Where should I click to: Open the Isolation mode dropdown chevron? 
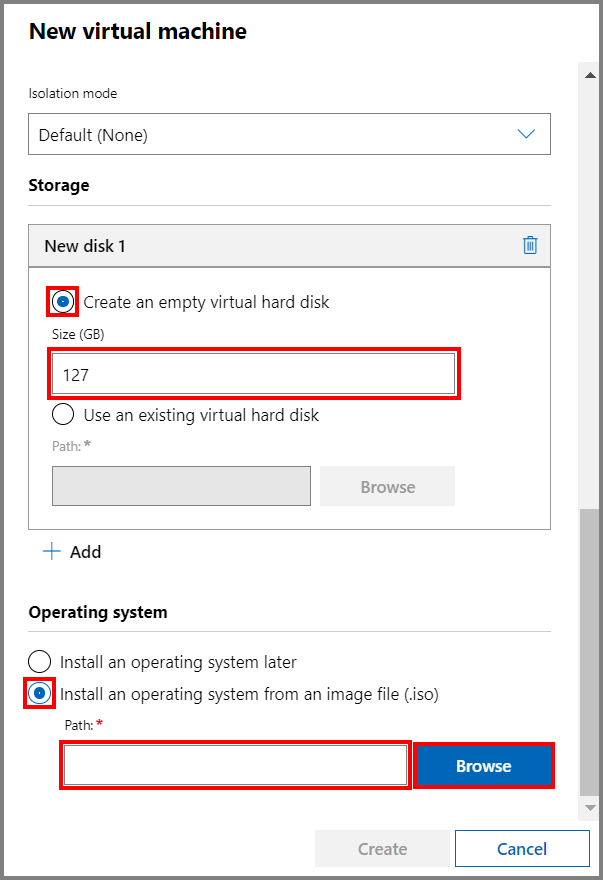click(x=526, y=134)
